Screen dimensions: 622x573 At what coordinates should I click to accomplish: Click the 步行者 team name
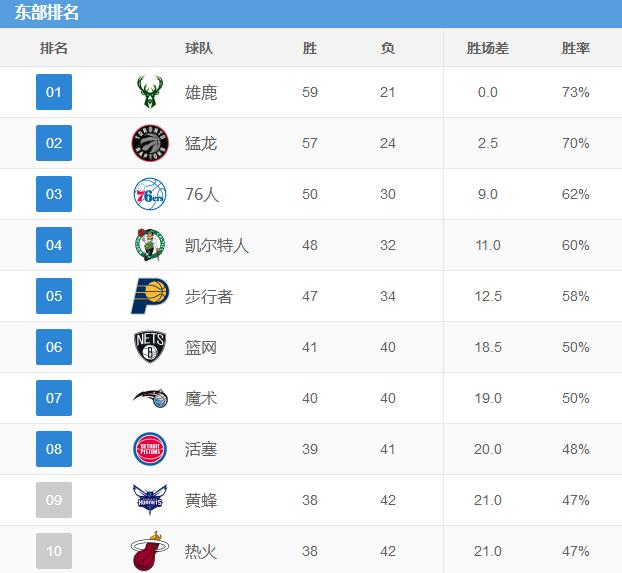[x=209, y=296]
